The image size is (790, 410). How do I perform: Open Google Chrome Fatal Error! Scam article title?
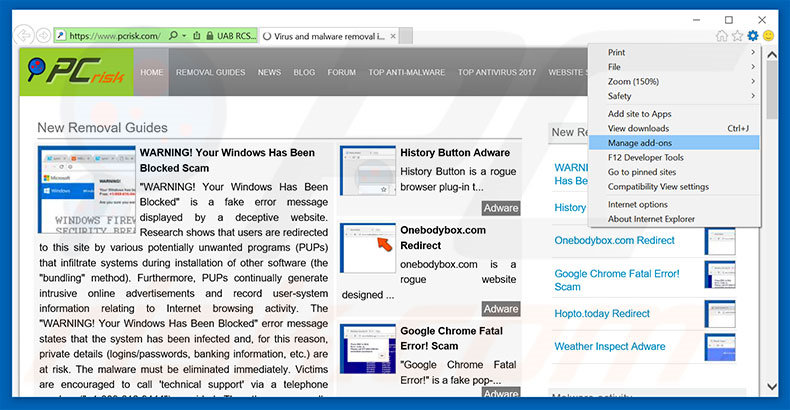pos(451,338)
